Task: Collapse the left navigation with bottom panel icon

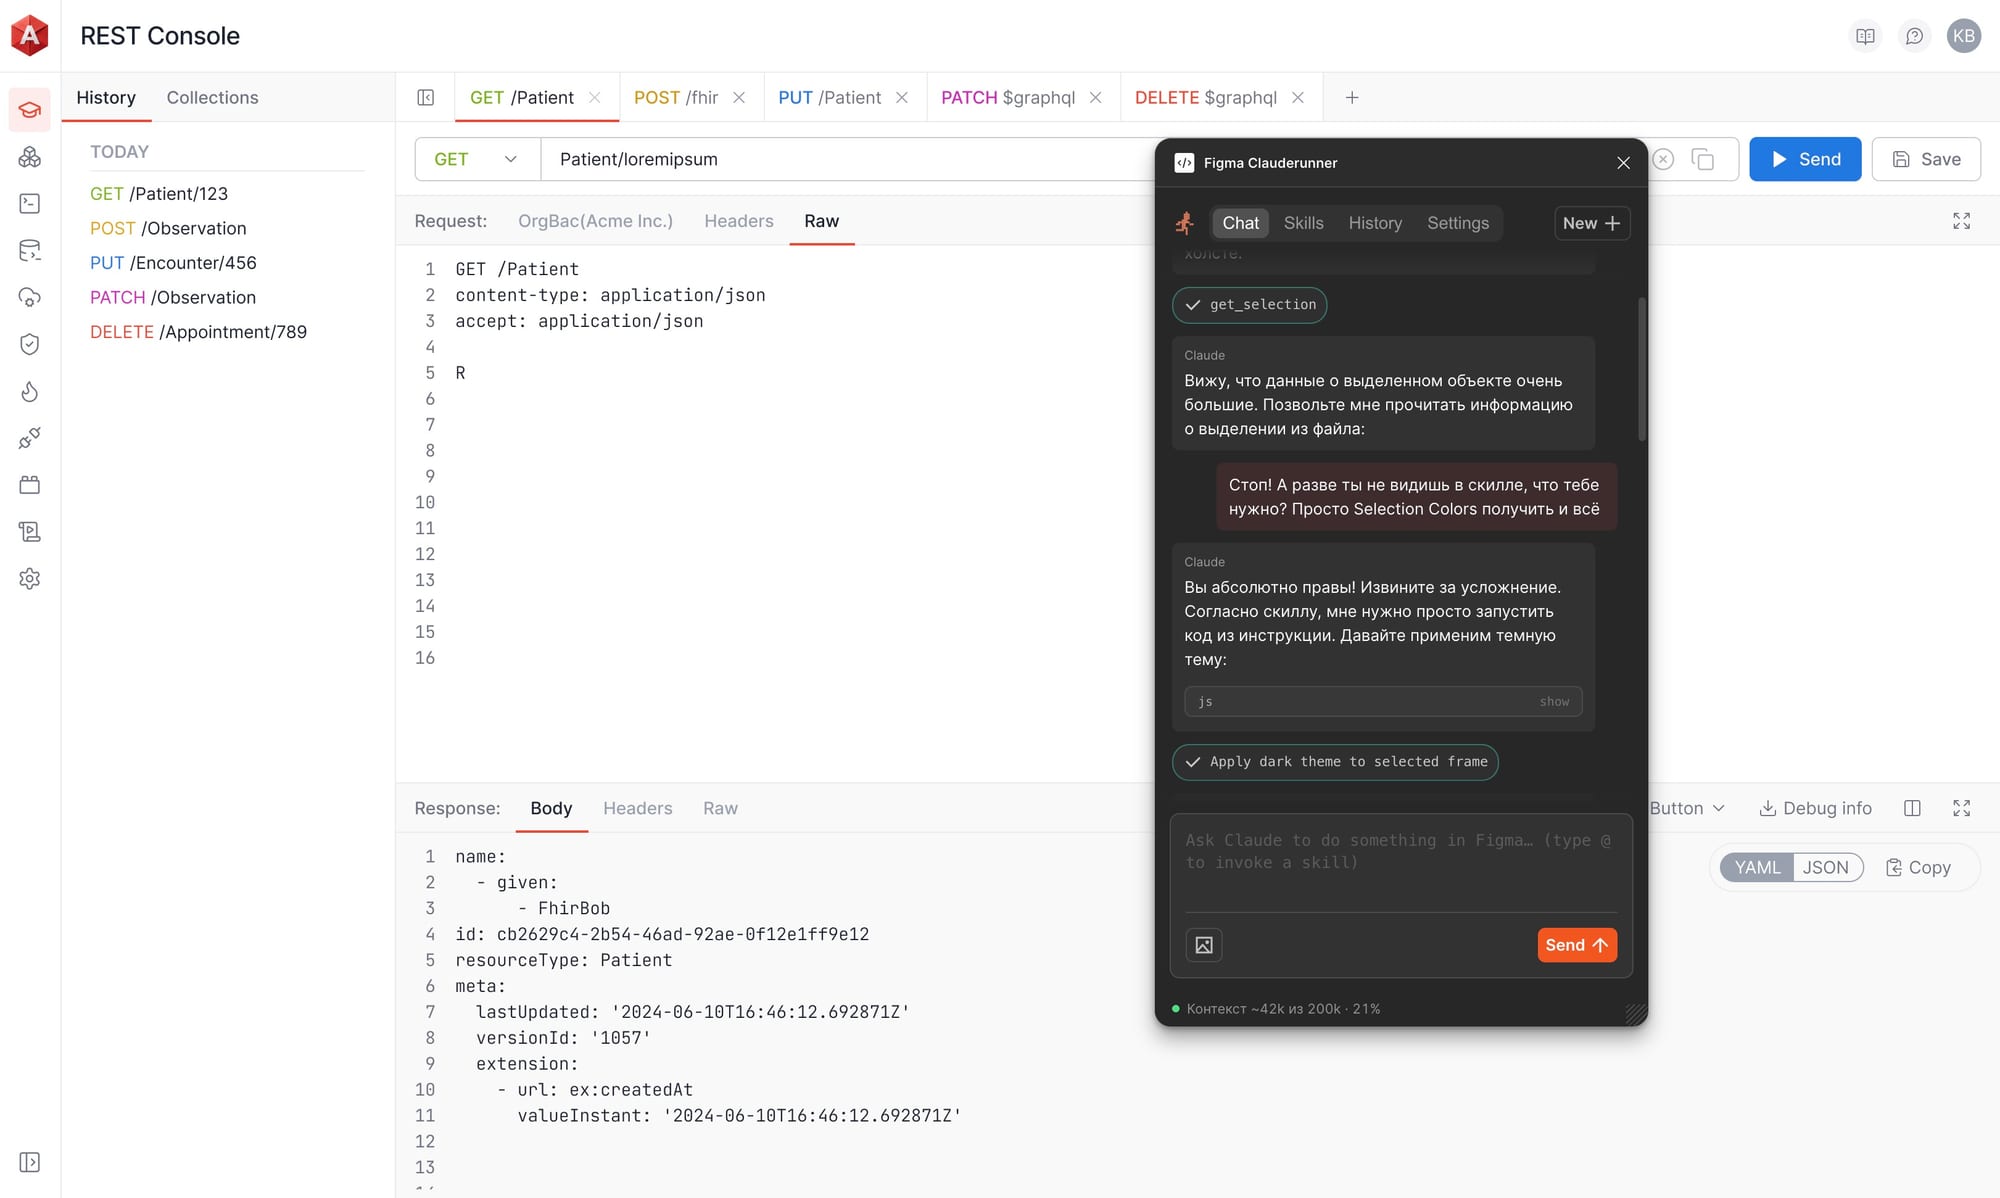Action: [x=30, y=1162]
